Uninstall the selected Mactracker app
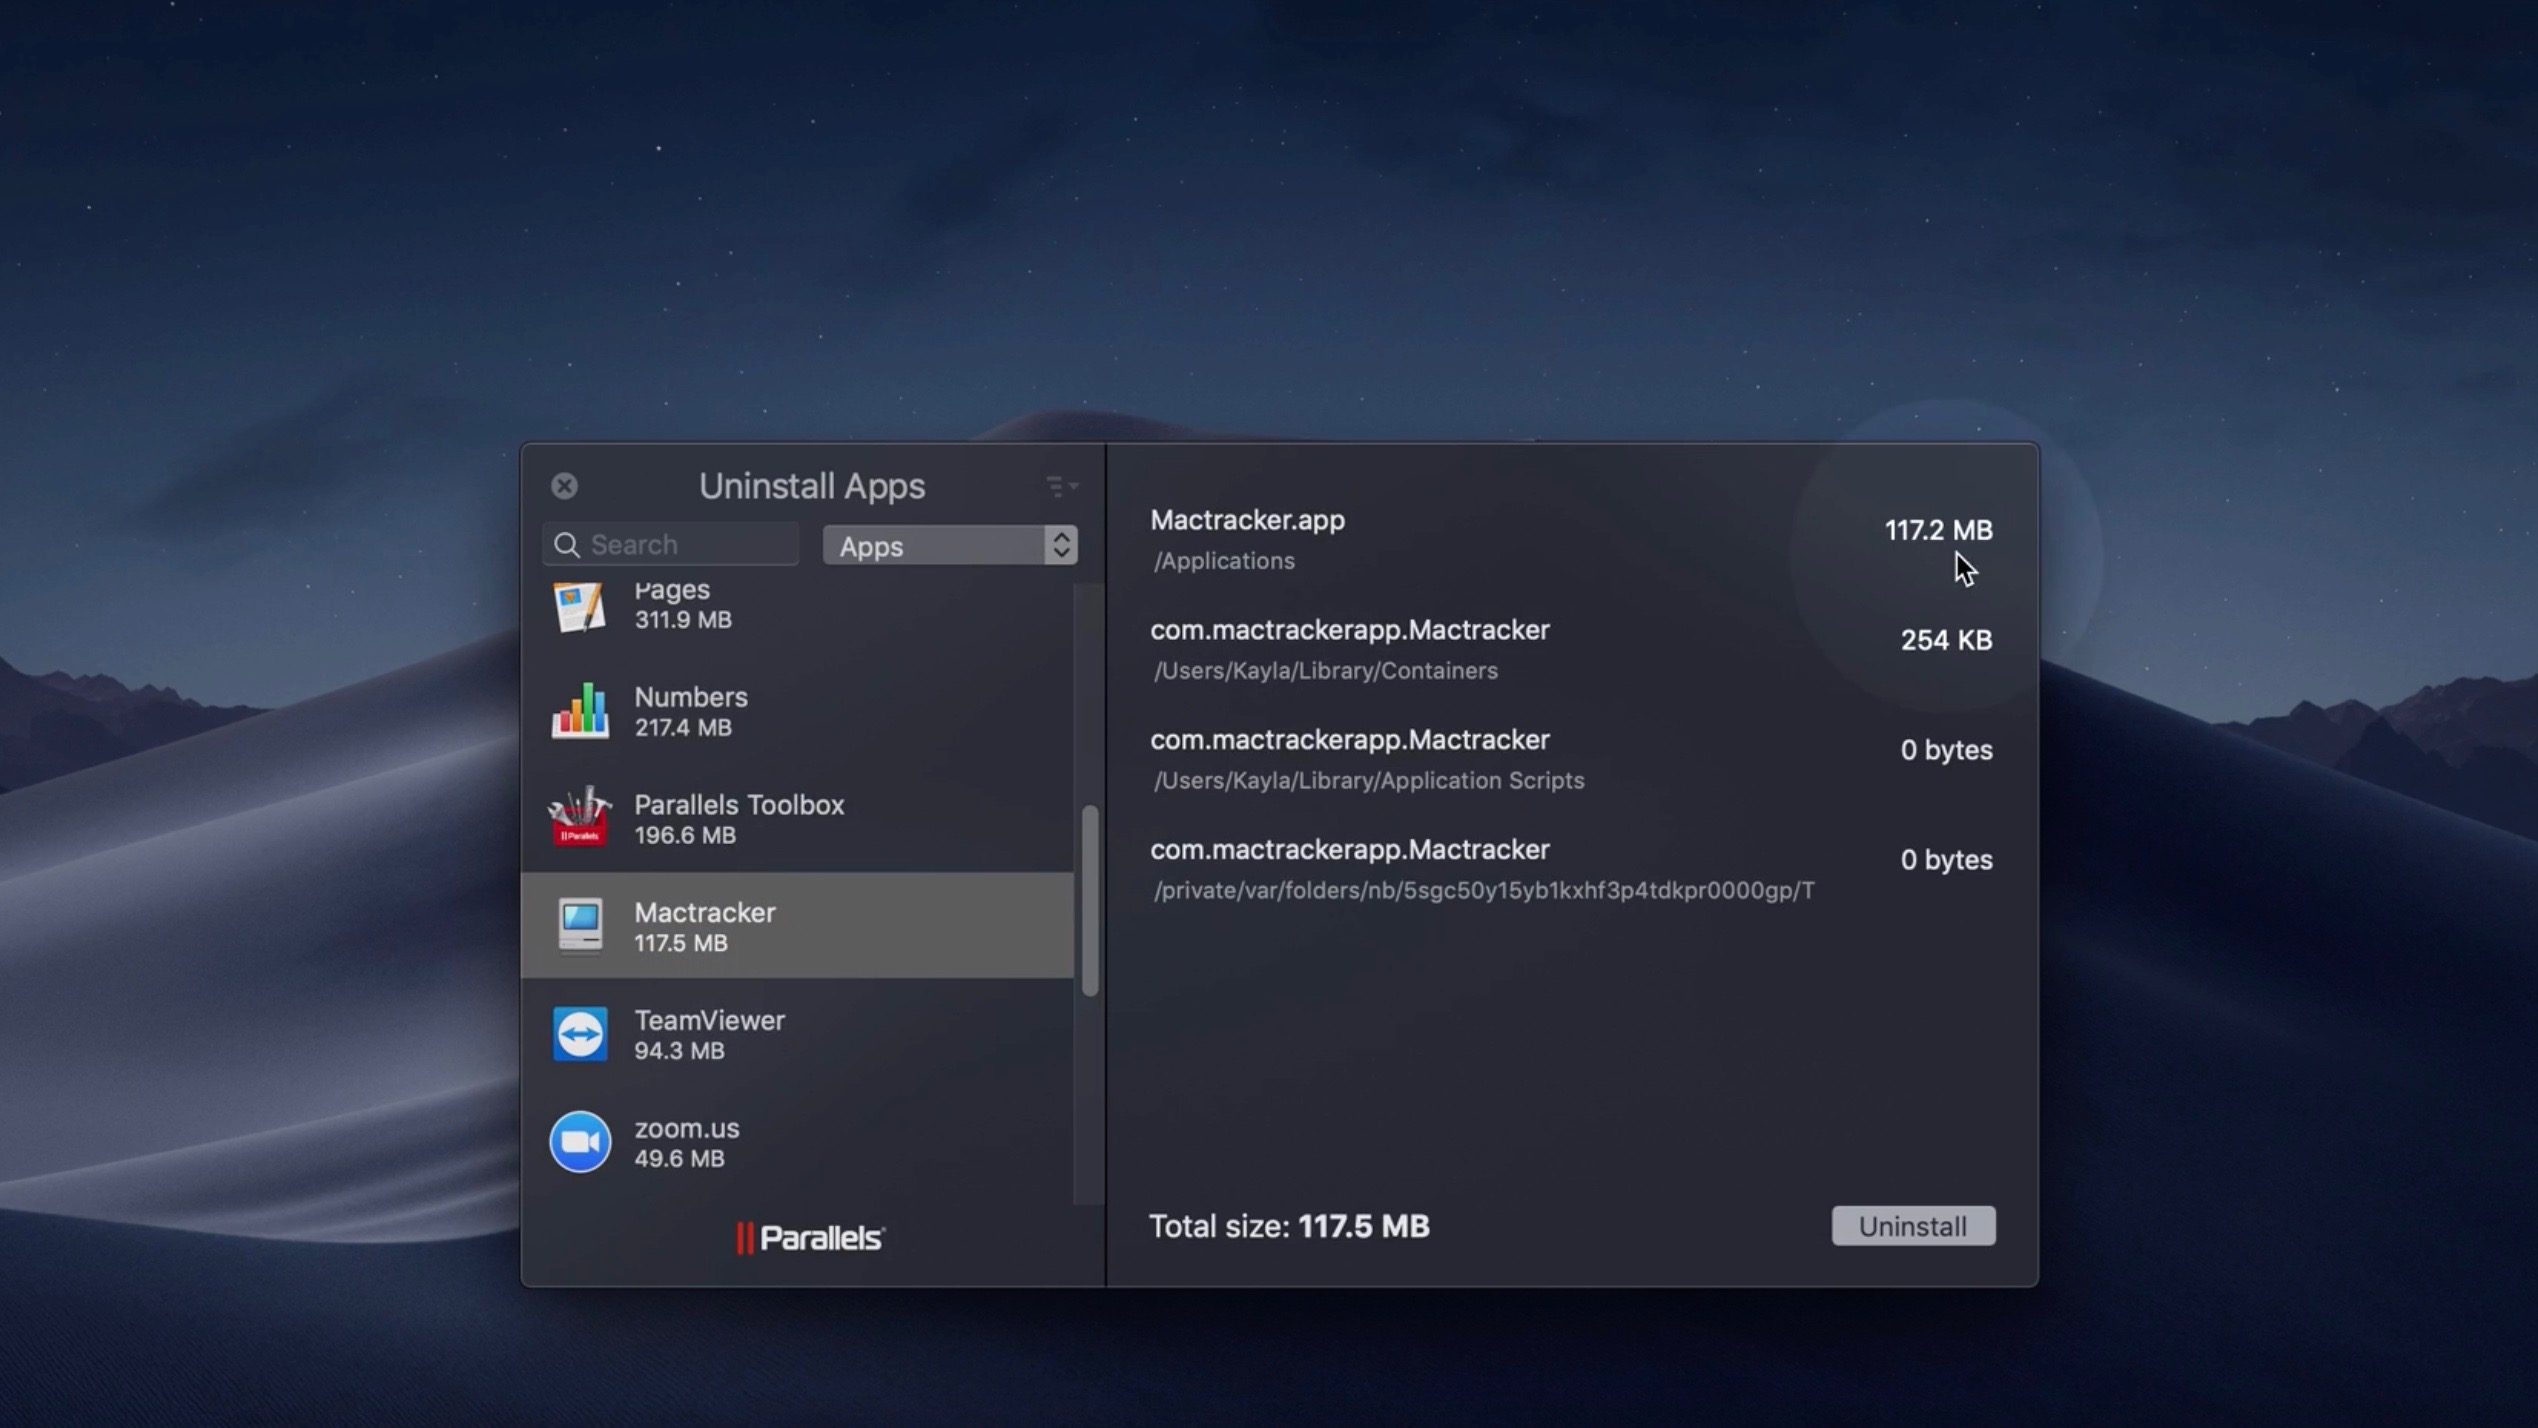Viewport: 2538px width, 1428px height. coord(1913,1226)
